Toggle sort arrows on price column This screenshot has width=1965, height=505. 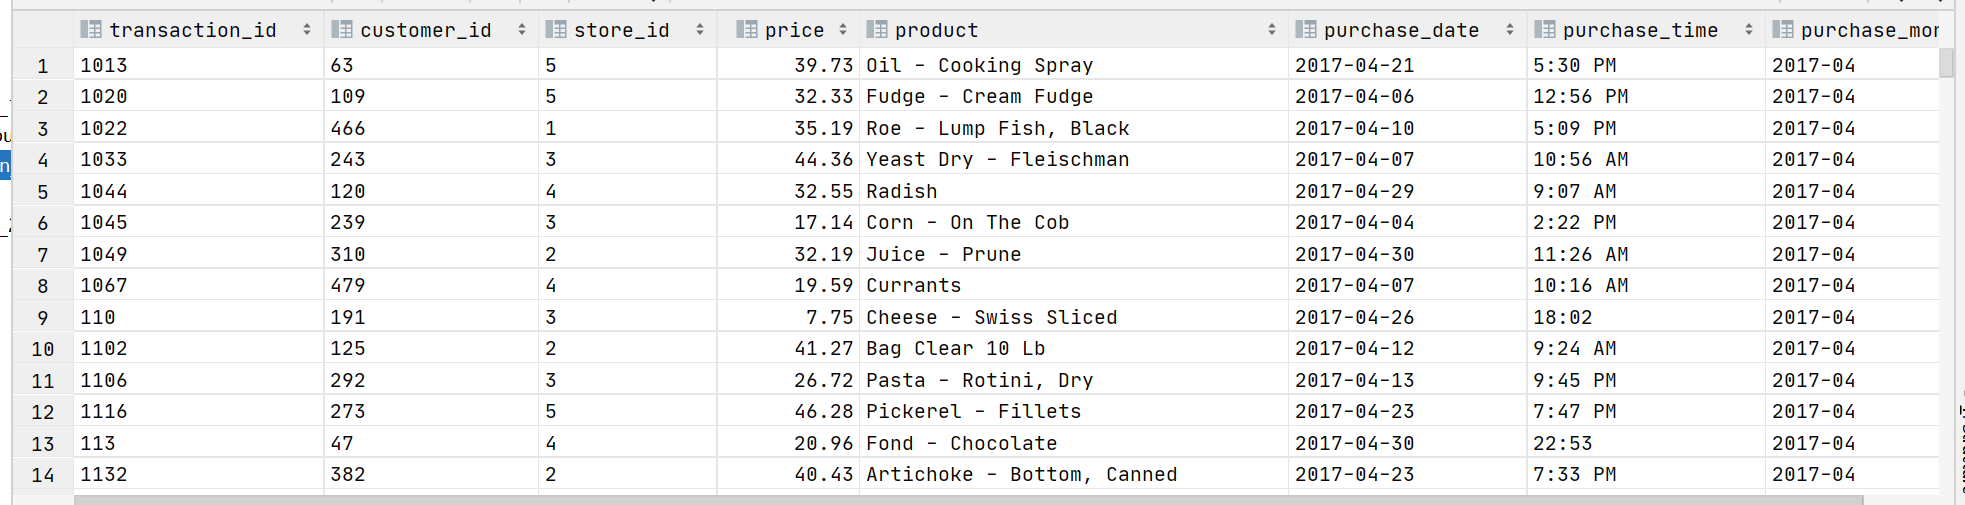843,30
